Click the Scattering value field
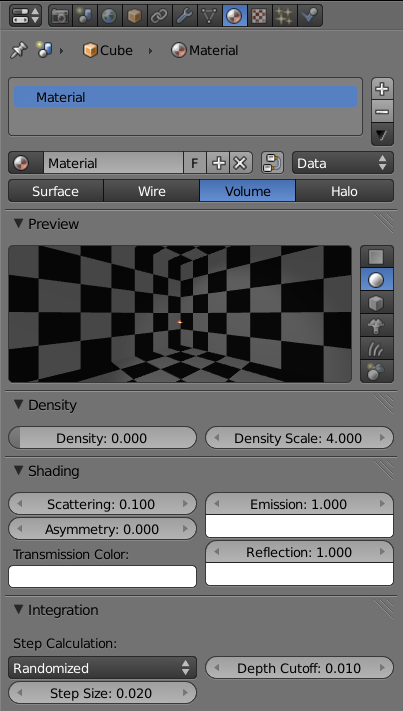Screen dimensions: 403x711 pos(102,504)
